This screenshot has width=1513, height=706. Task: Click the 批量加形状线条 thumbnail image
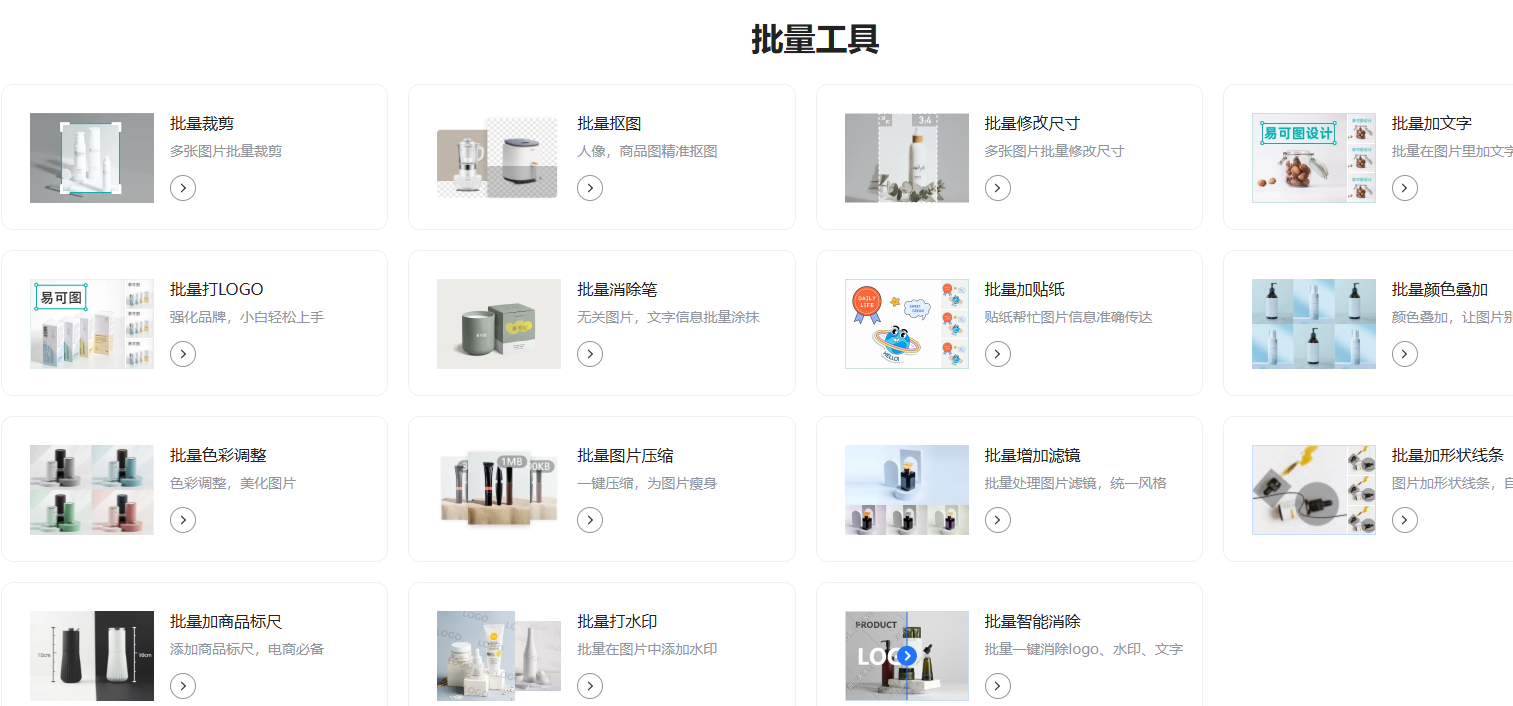pyautogui.click(x=1314, y=490)
